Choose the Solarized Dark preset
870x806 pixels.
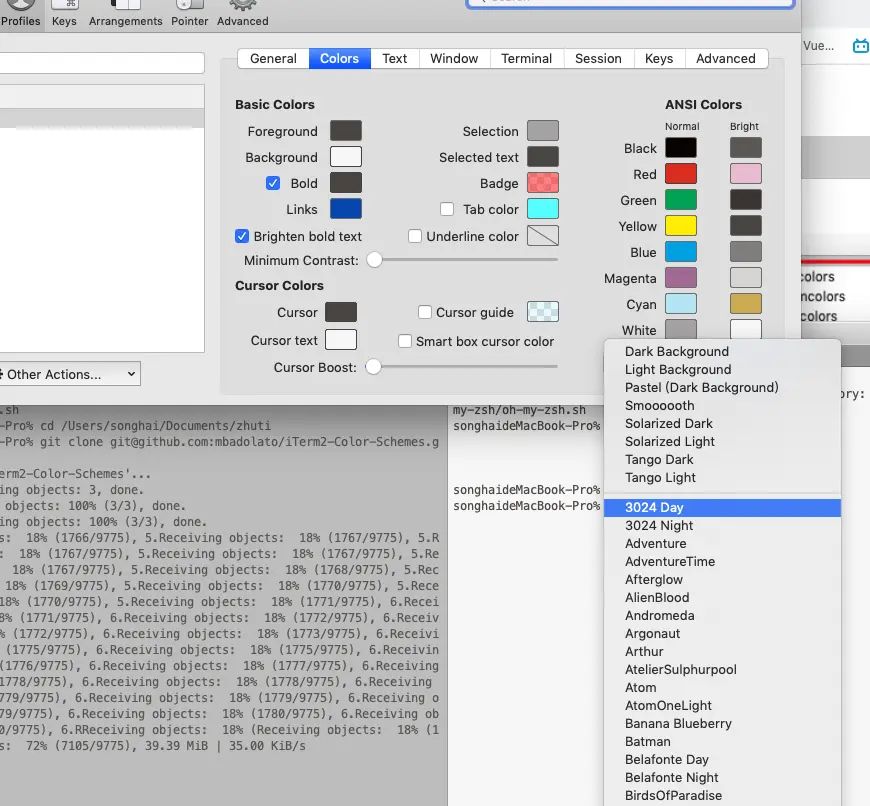click(x=722, y=424)
